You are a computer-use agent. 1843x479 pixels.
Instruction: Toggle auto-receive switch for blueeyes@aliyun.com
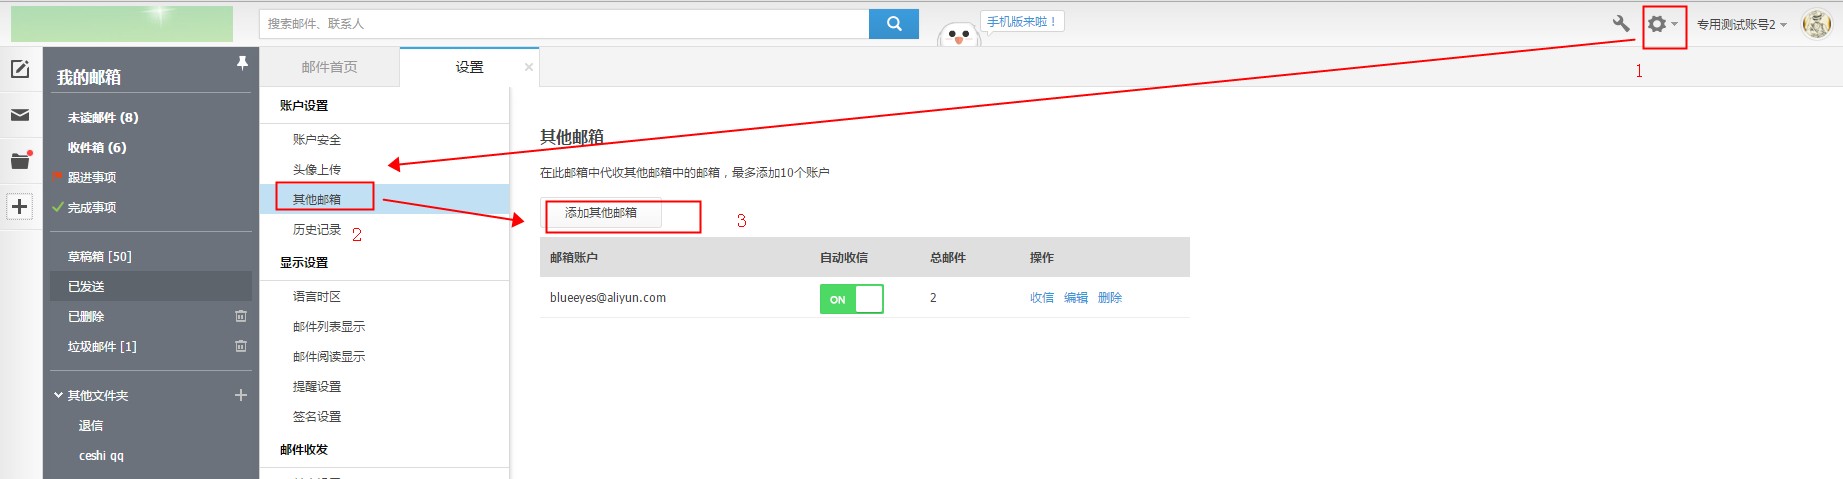coord(851,299)
